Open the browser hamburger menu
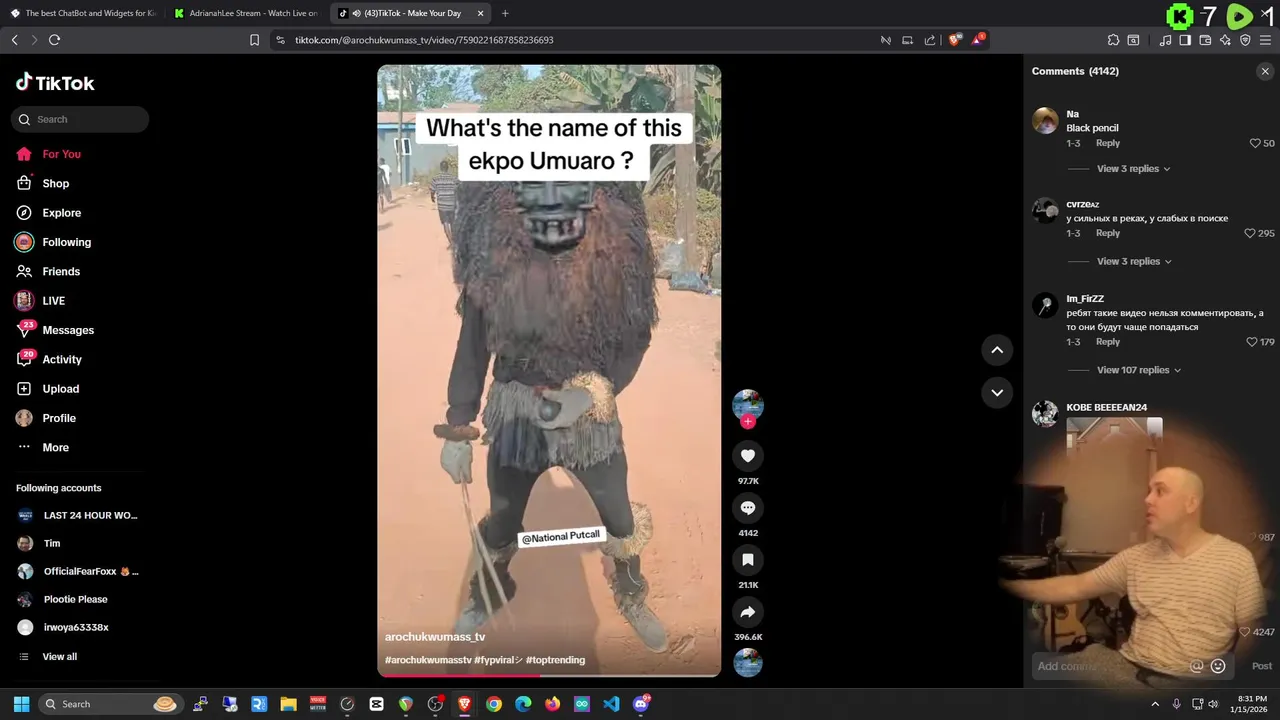This screenshot has width=1280, height=720. [1265, 40]
